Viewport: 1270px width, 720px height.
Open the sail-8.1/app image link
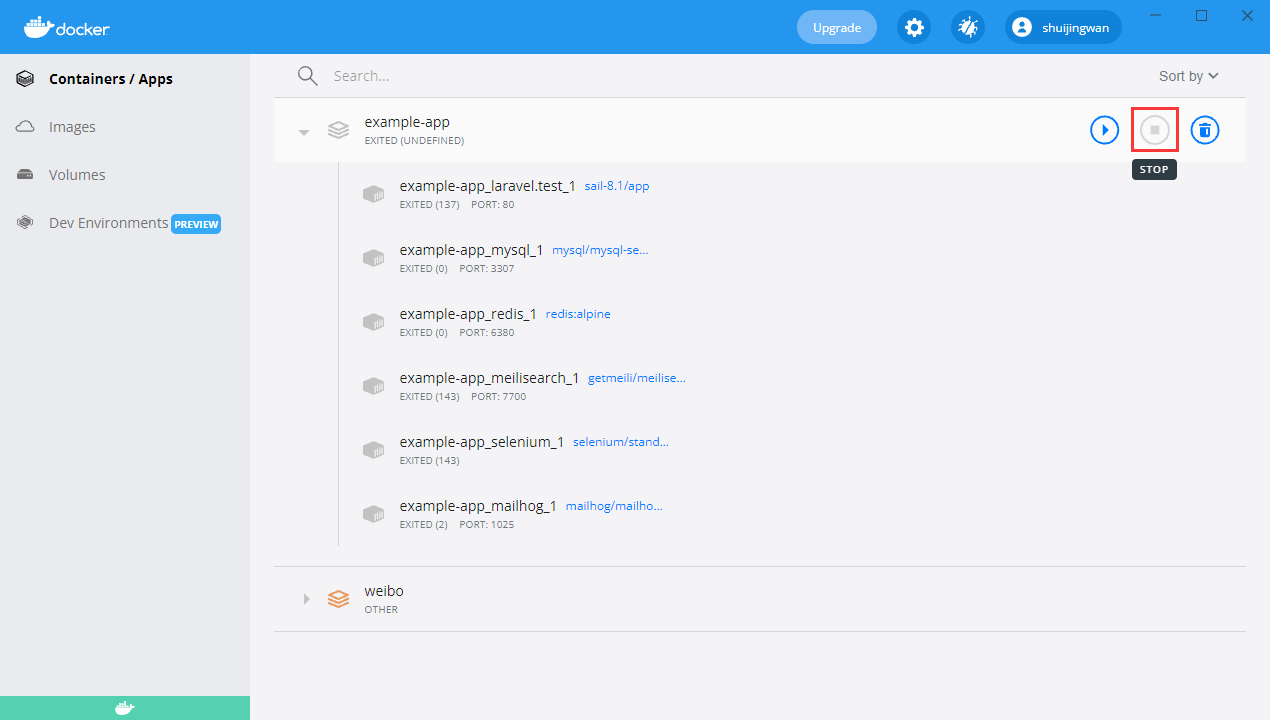[616, 186]
